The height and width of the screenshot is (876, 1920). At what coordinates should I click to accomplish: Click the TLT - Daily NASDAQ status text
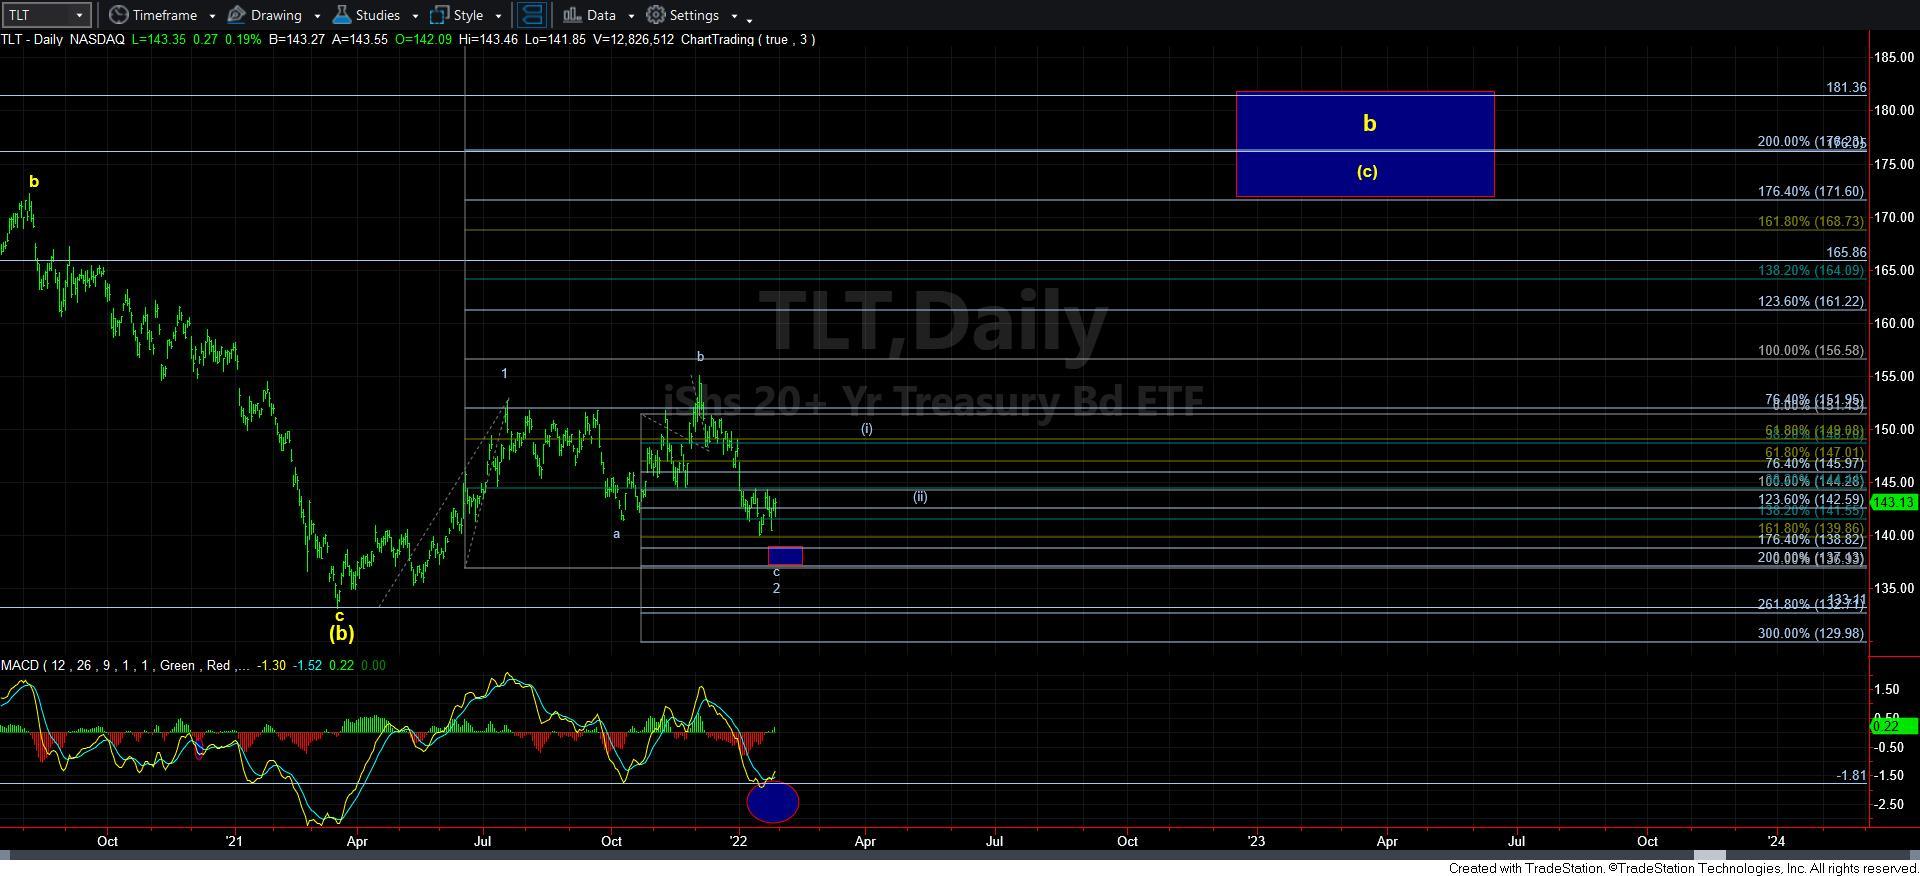(x=63, y=39)
